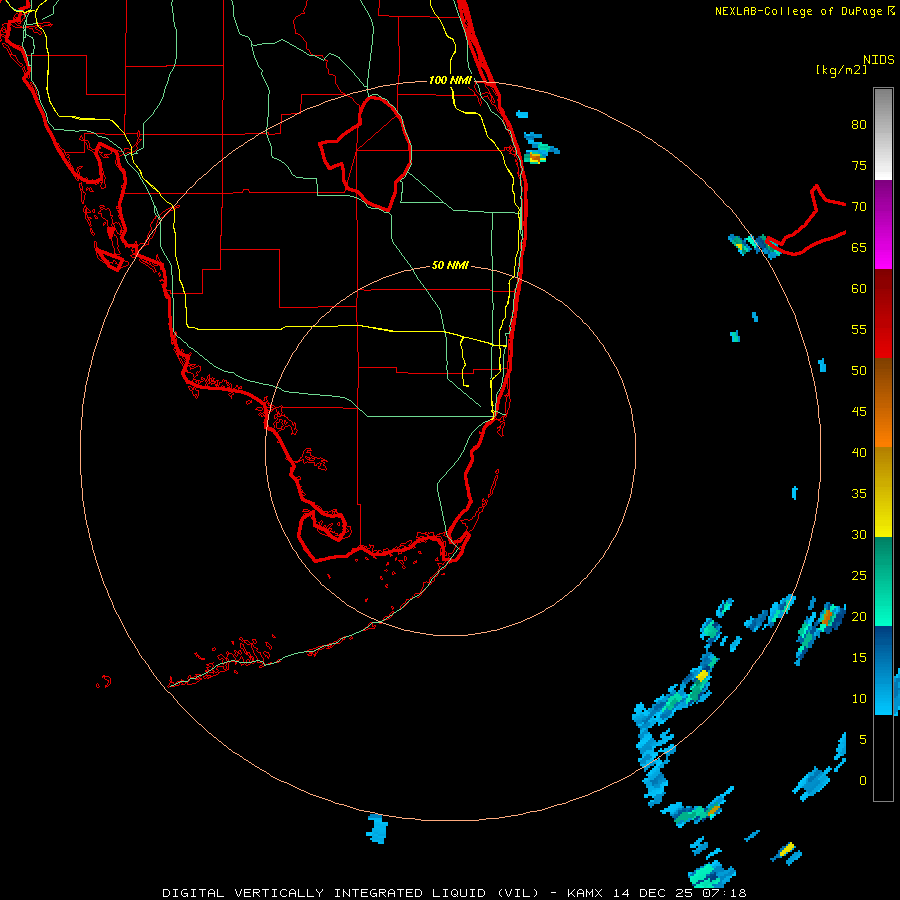Click the NIDS label
Screen dimensions: 900x900
(x=879, y=60)
